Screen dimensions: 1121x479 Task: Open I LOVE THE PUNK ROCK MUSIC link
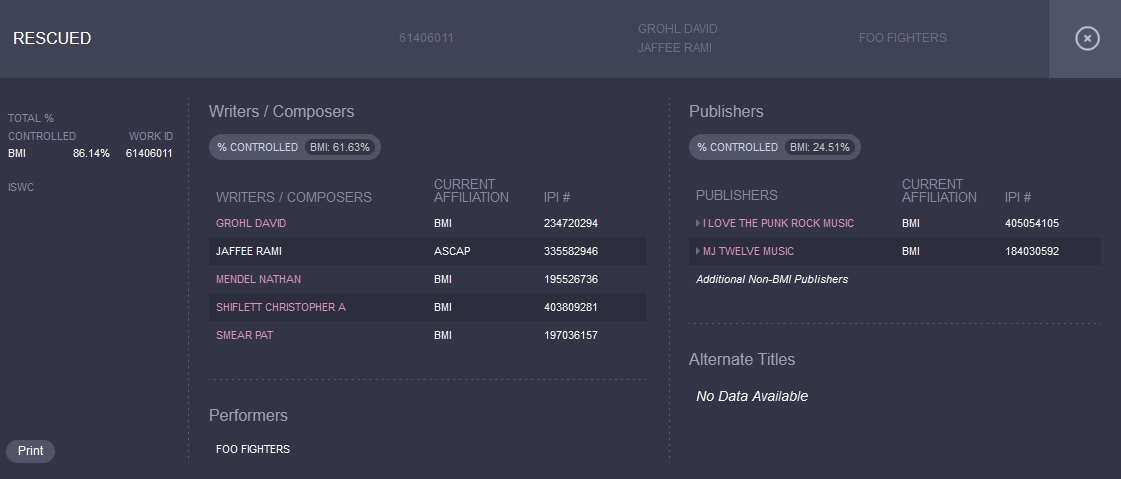778,223
